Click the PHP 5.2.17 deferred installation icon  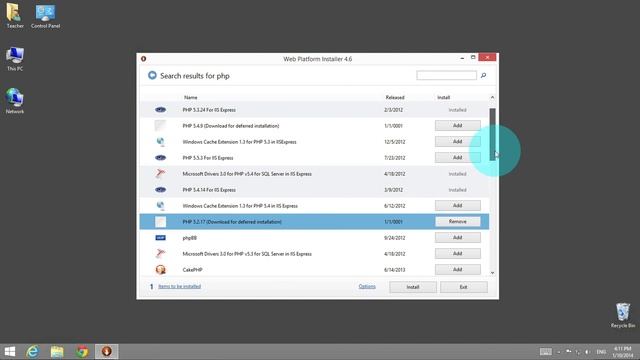tap(160, 222)
